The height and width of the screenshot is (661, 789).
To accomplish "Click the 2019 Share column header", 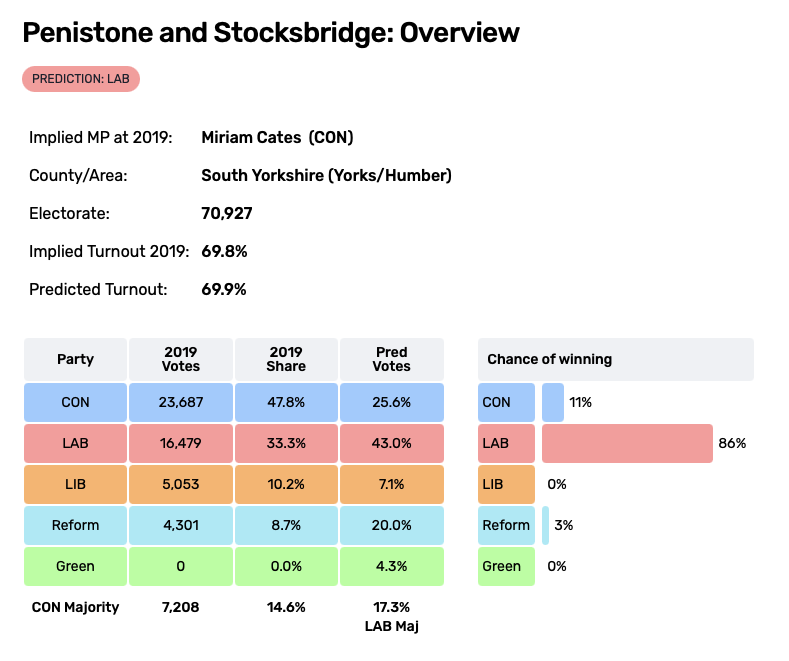I will pos(286,360).
